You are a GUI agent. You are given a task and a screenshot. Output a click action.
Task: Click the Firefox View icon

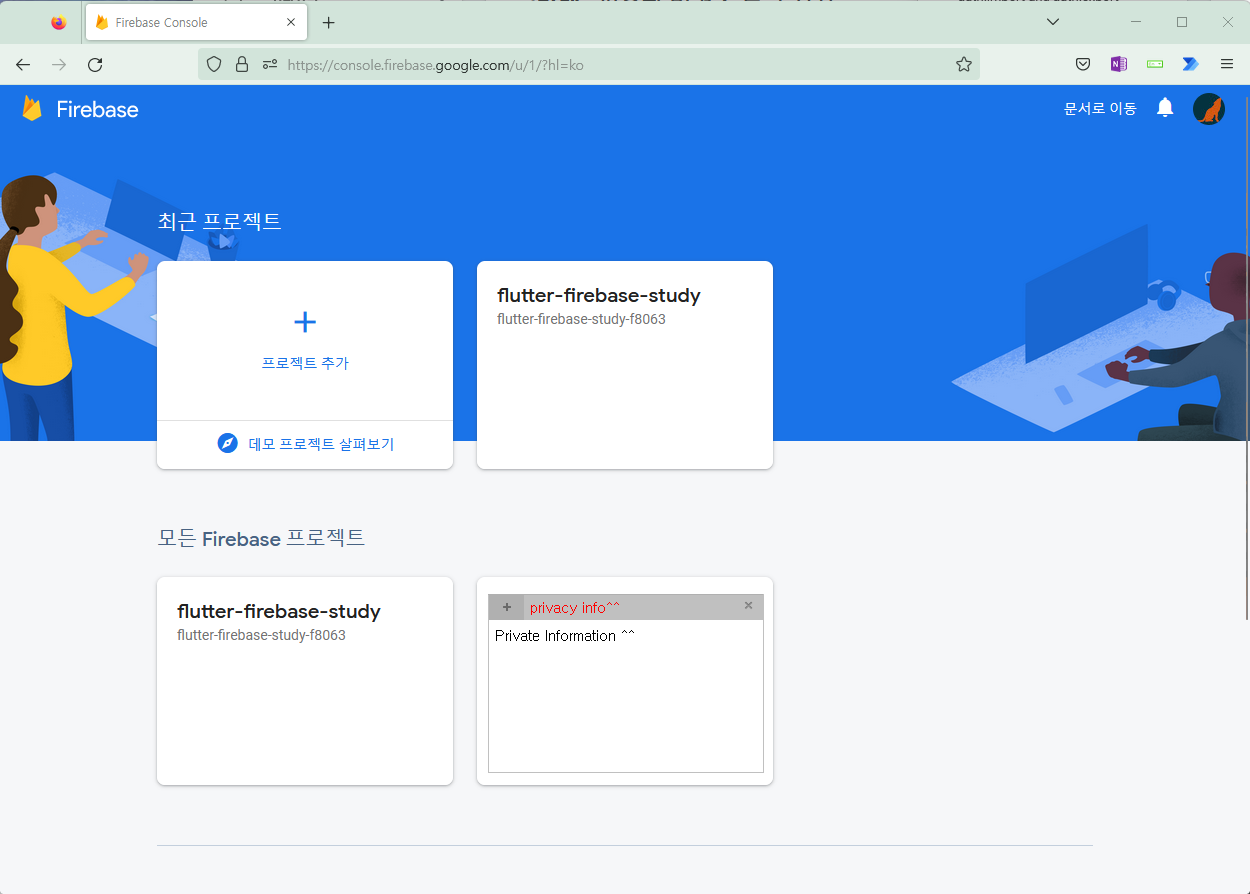[x=58, y=22]
